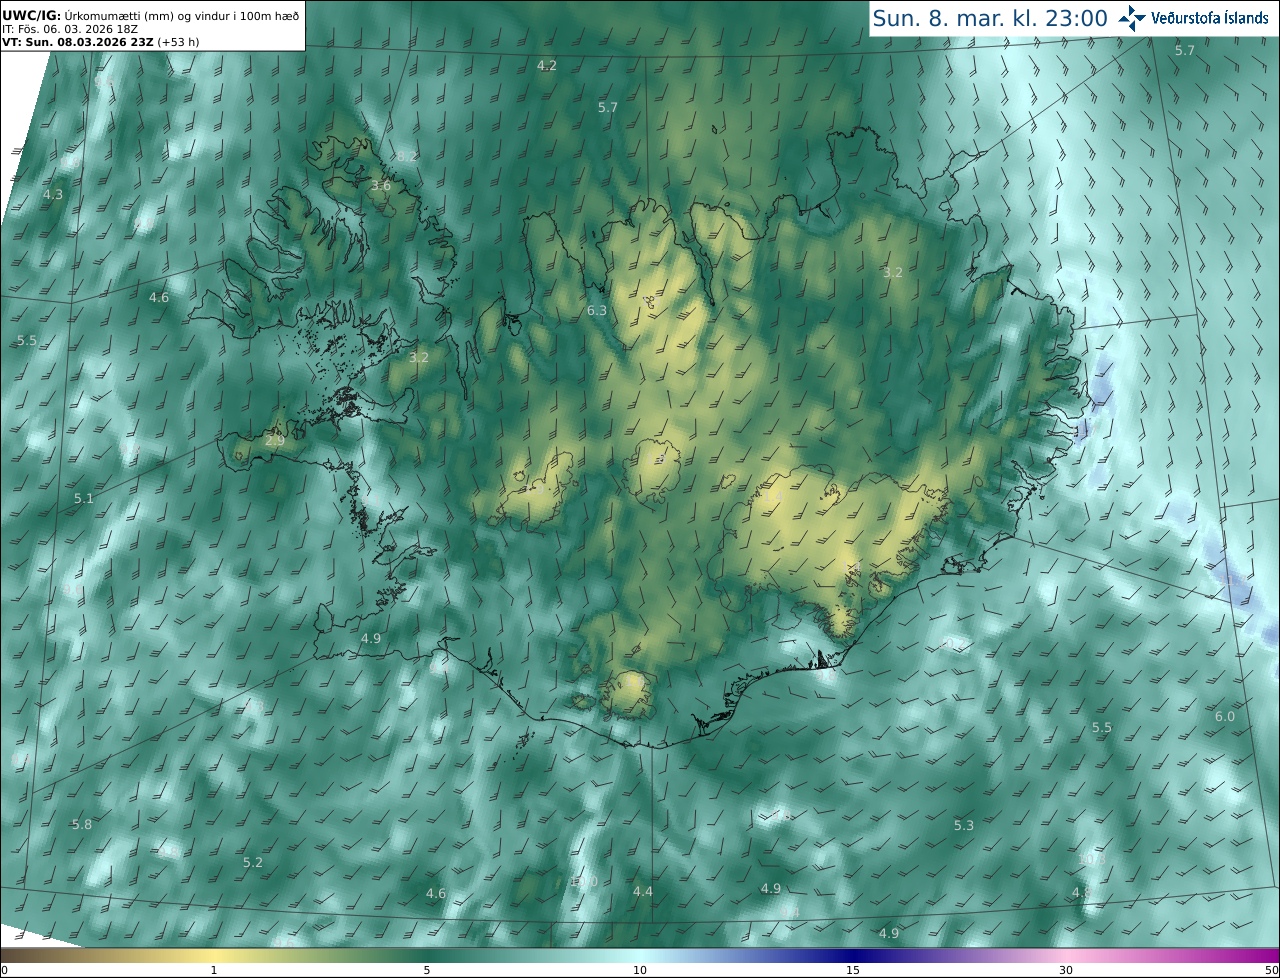This screenshot has width=1280, height=978.
Task: Click the 10 tick label on the colorbar
Action: [640, 970]
